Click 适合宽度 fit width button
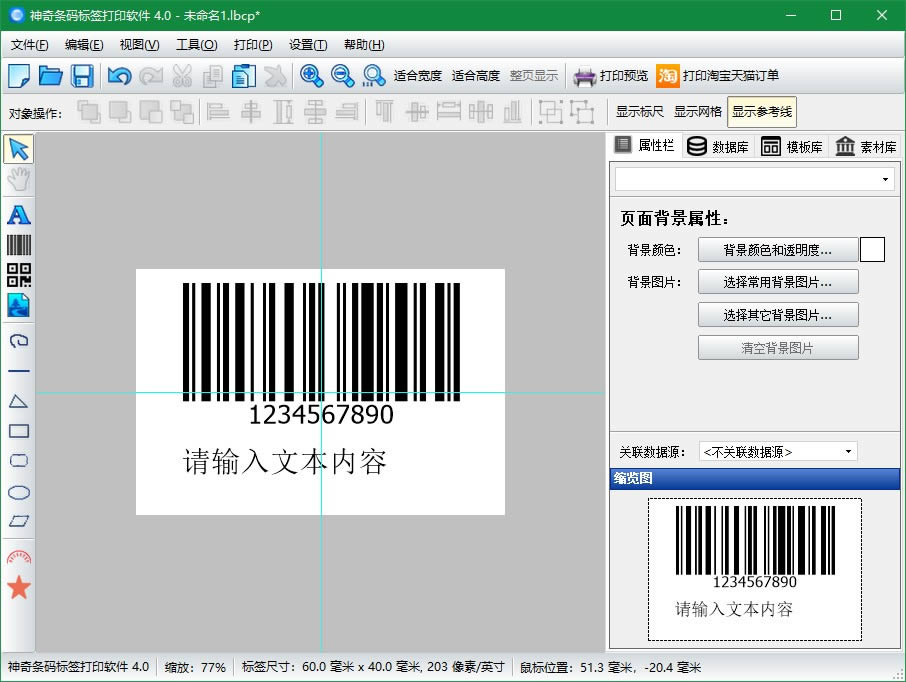 click(417, 76)
